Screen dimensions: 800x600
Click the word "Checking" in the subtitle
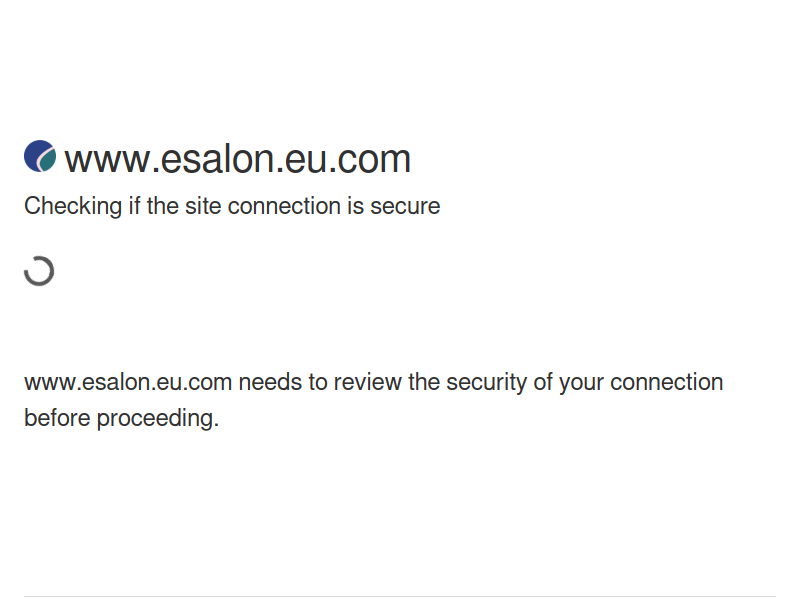pos(68,207)
